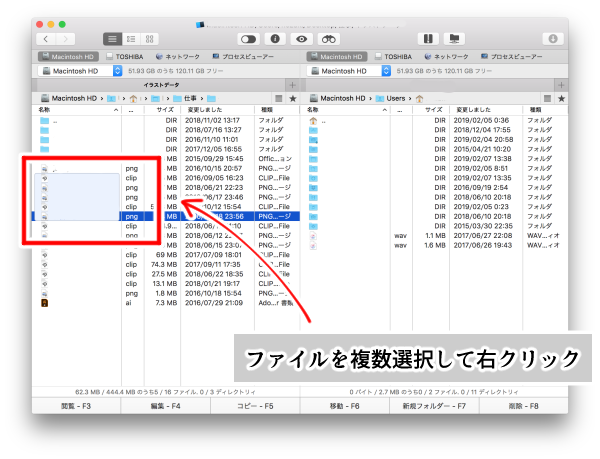The image size is (600, 459).
Task: Click the eye Quick Look icon
Action: pyautogui.click(x=301, y=38)
